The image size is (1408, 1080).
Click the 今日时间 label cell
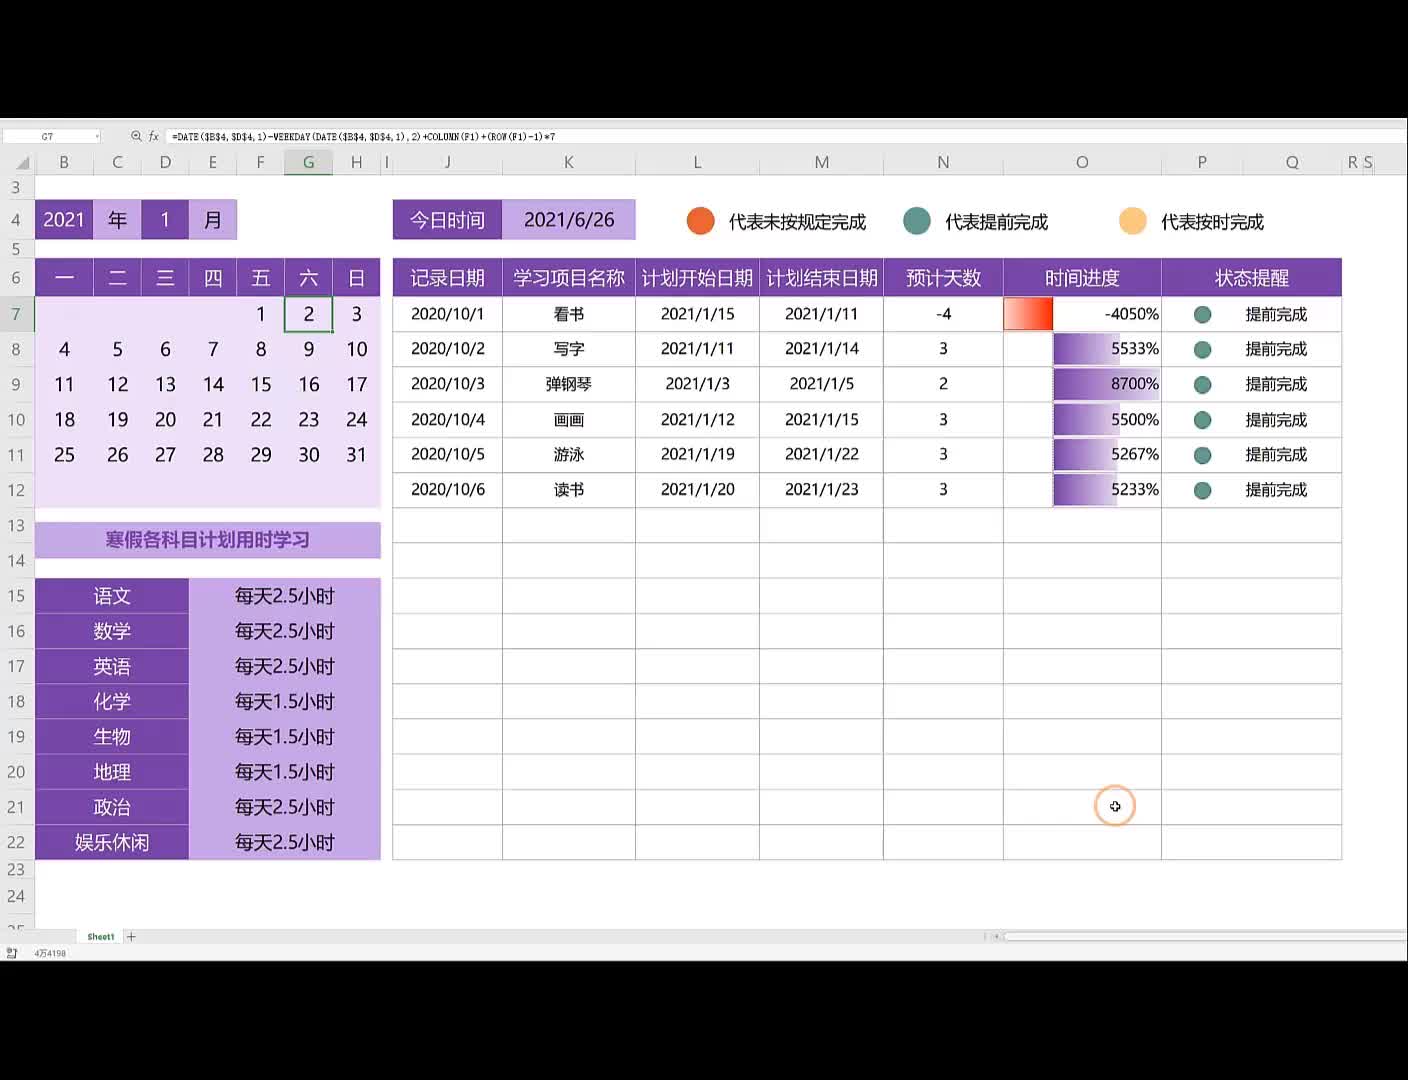(447, 220)
